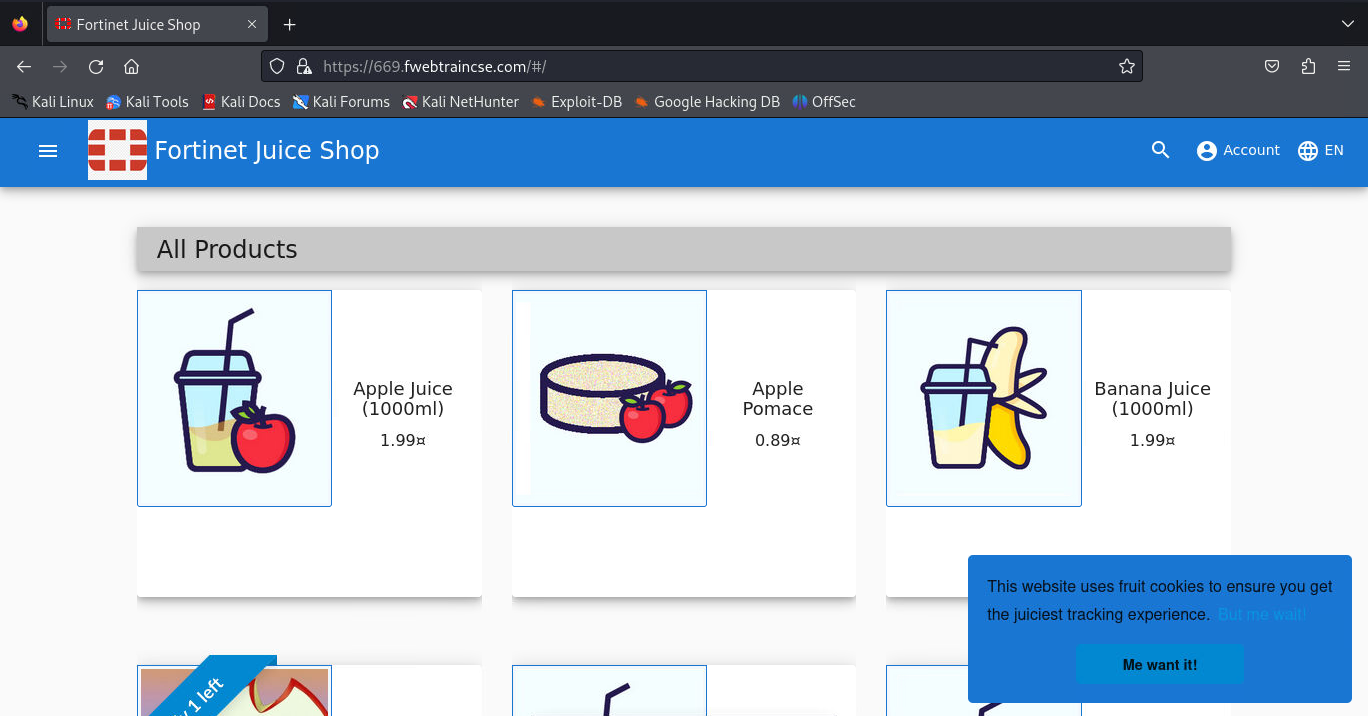Click Banana Juice (1000ml) name
Image resolution: width=1368 pixels, height=716 pixels.
coord(1153,398)
